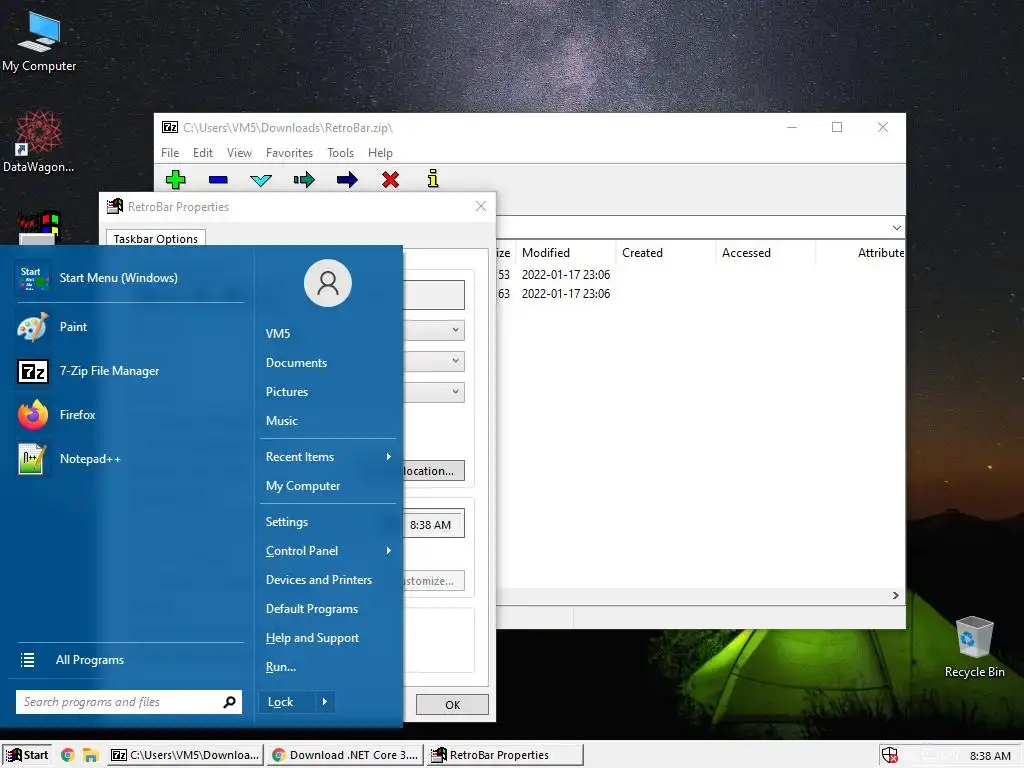Click the RetroBar Properties title bar icon
1024x768 pixels.
pos(114,206)
